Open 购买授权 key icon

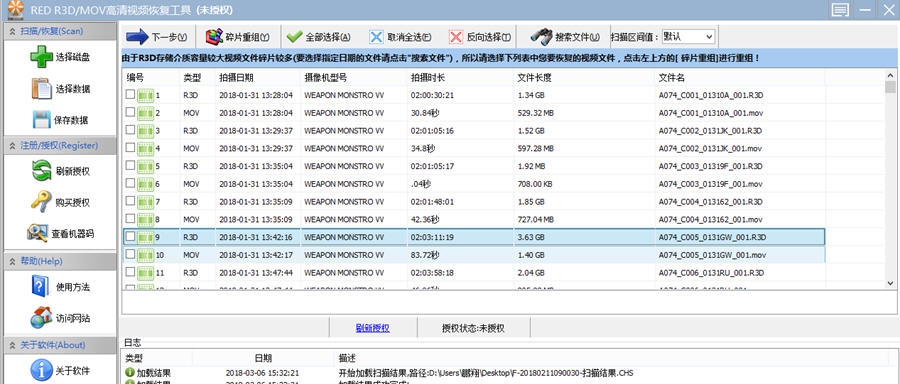point(41,202)
